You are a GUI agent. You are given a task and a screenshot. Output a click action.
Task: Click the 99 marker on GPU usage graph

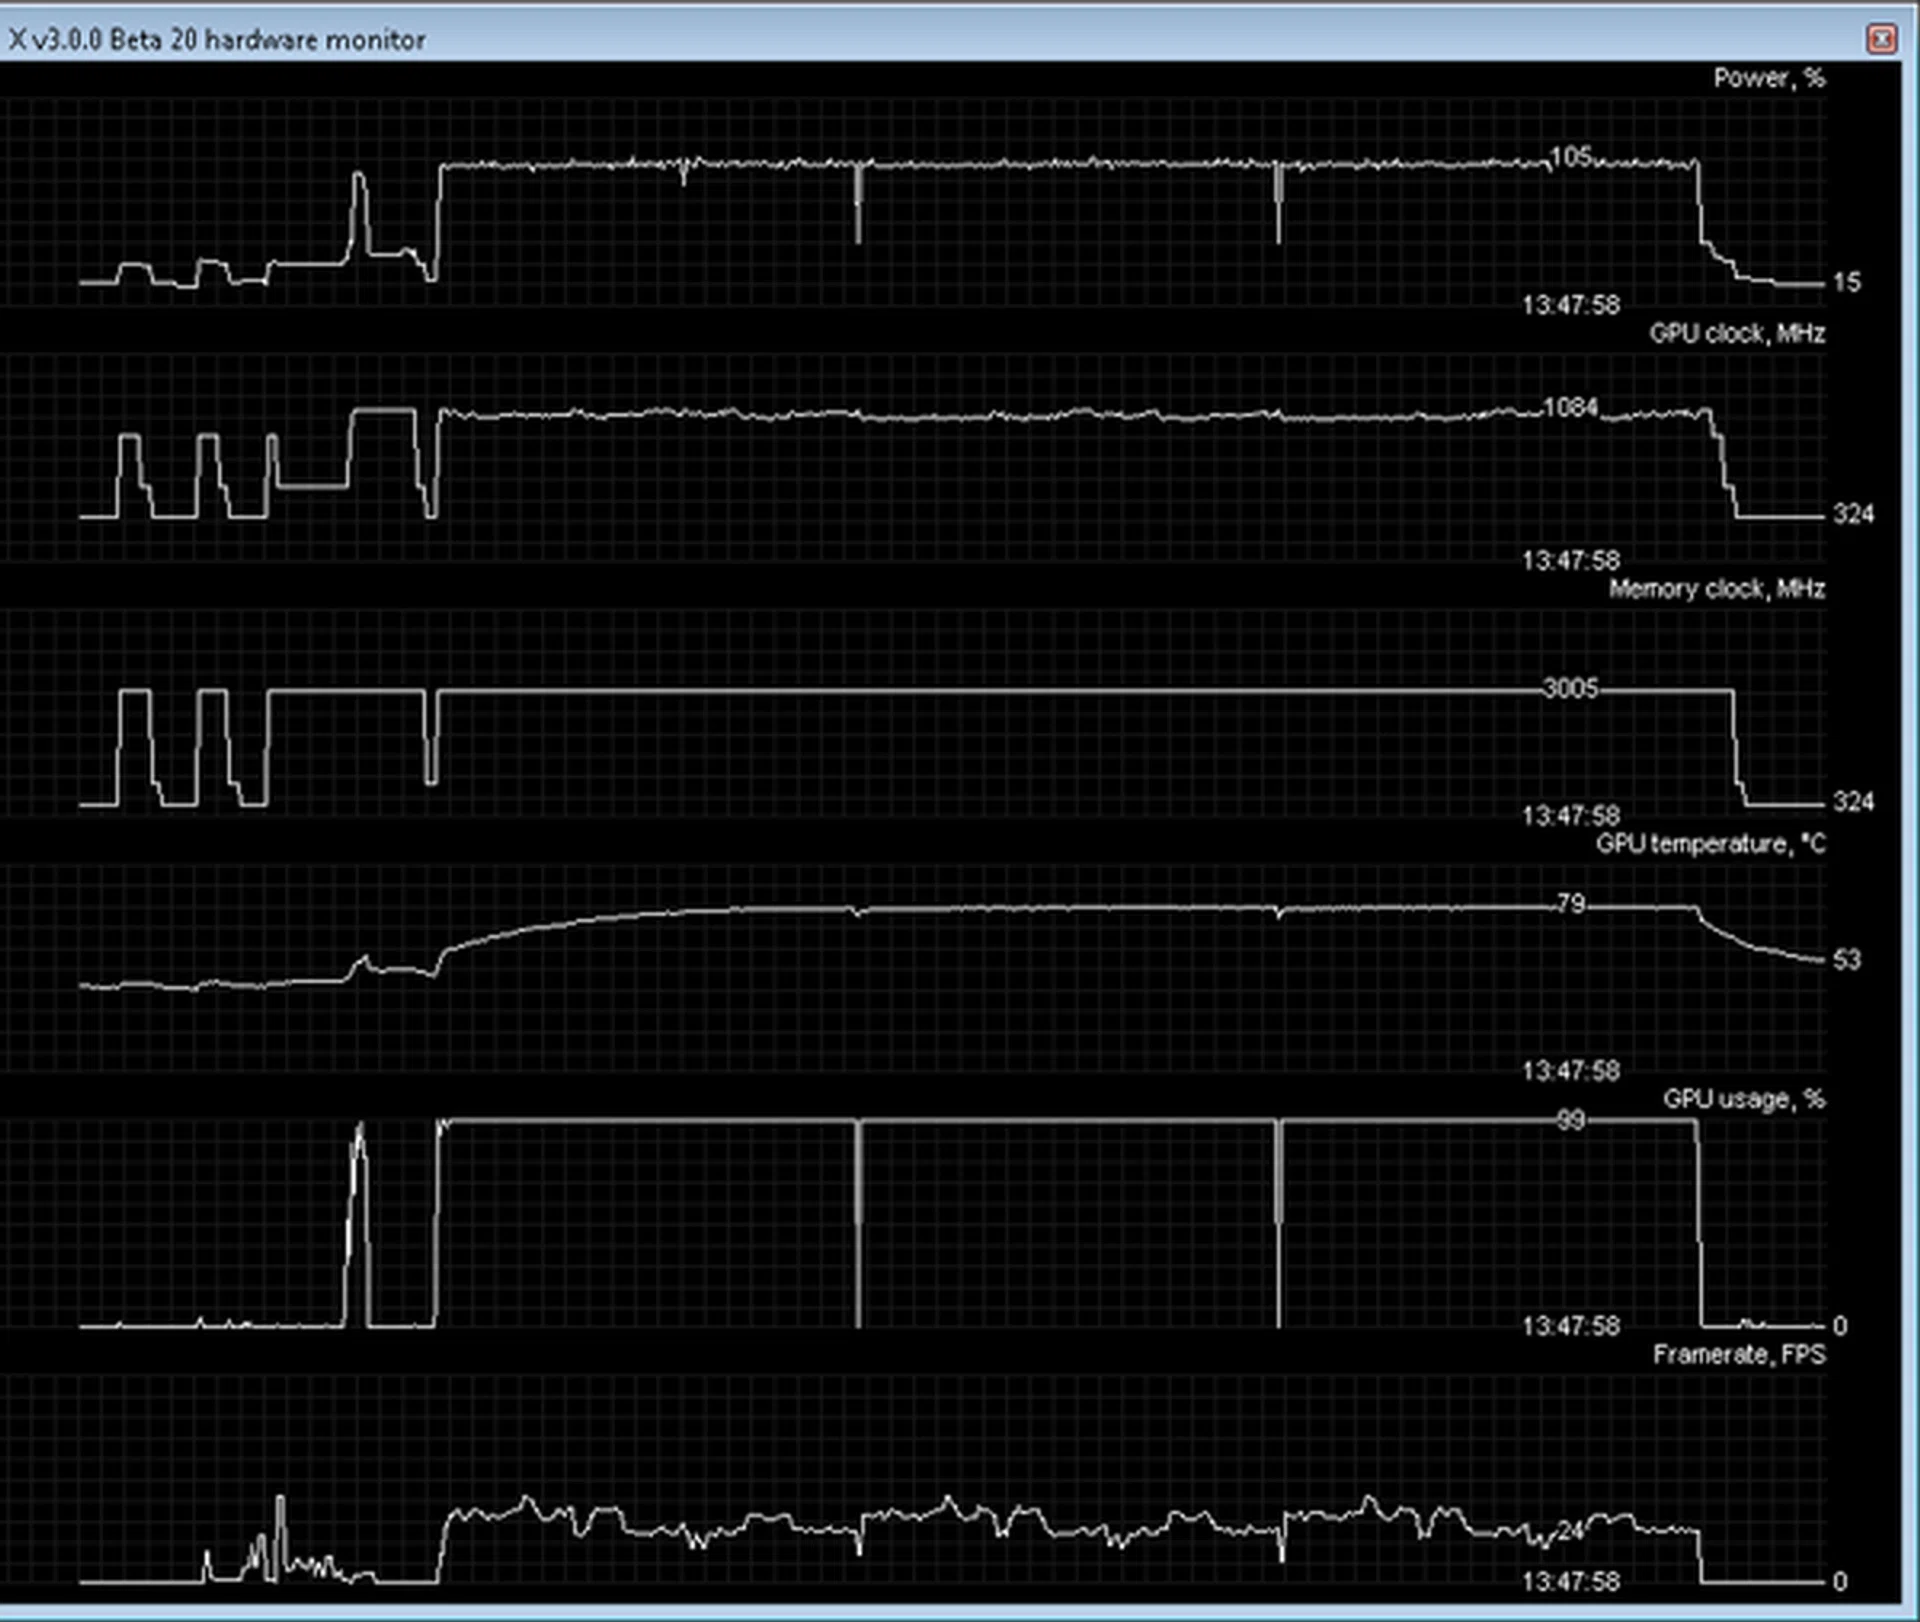pos(1571,1120)
